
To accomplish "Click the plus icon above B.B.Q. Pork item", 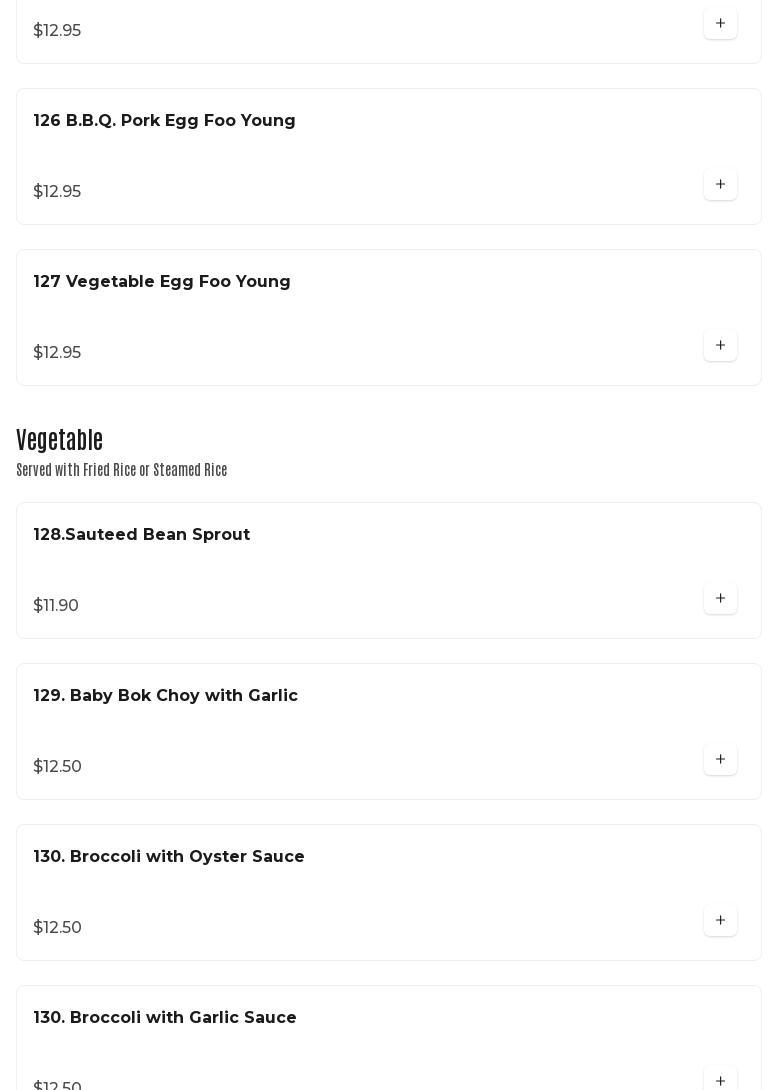I will 720,24.
